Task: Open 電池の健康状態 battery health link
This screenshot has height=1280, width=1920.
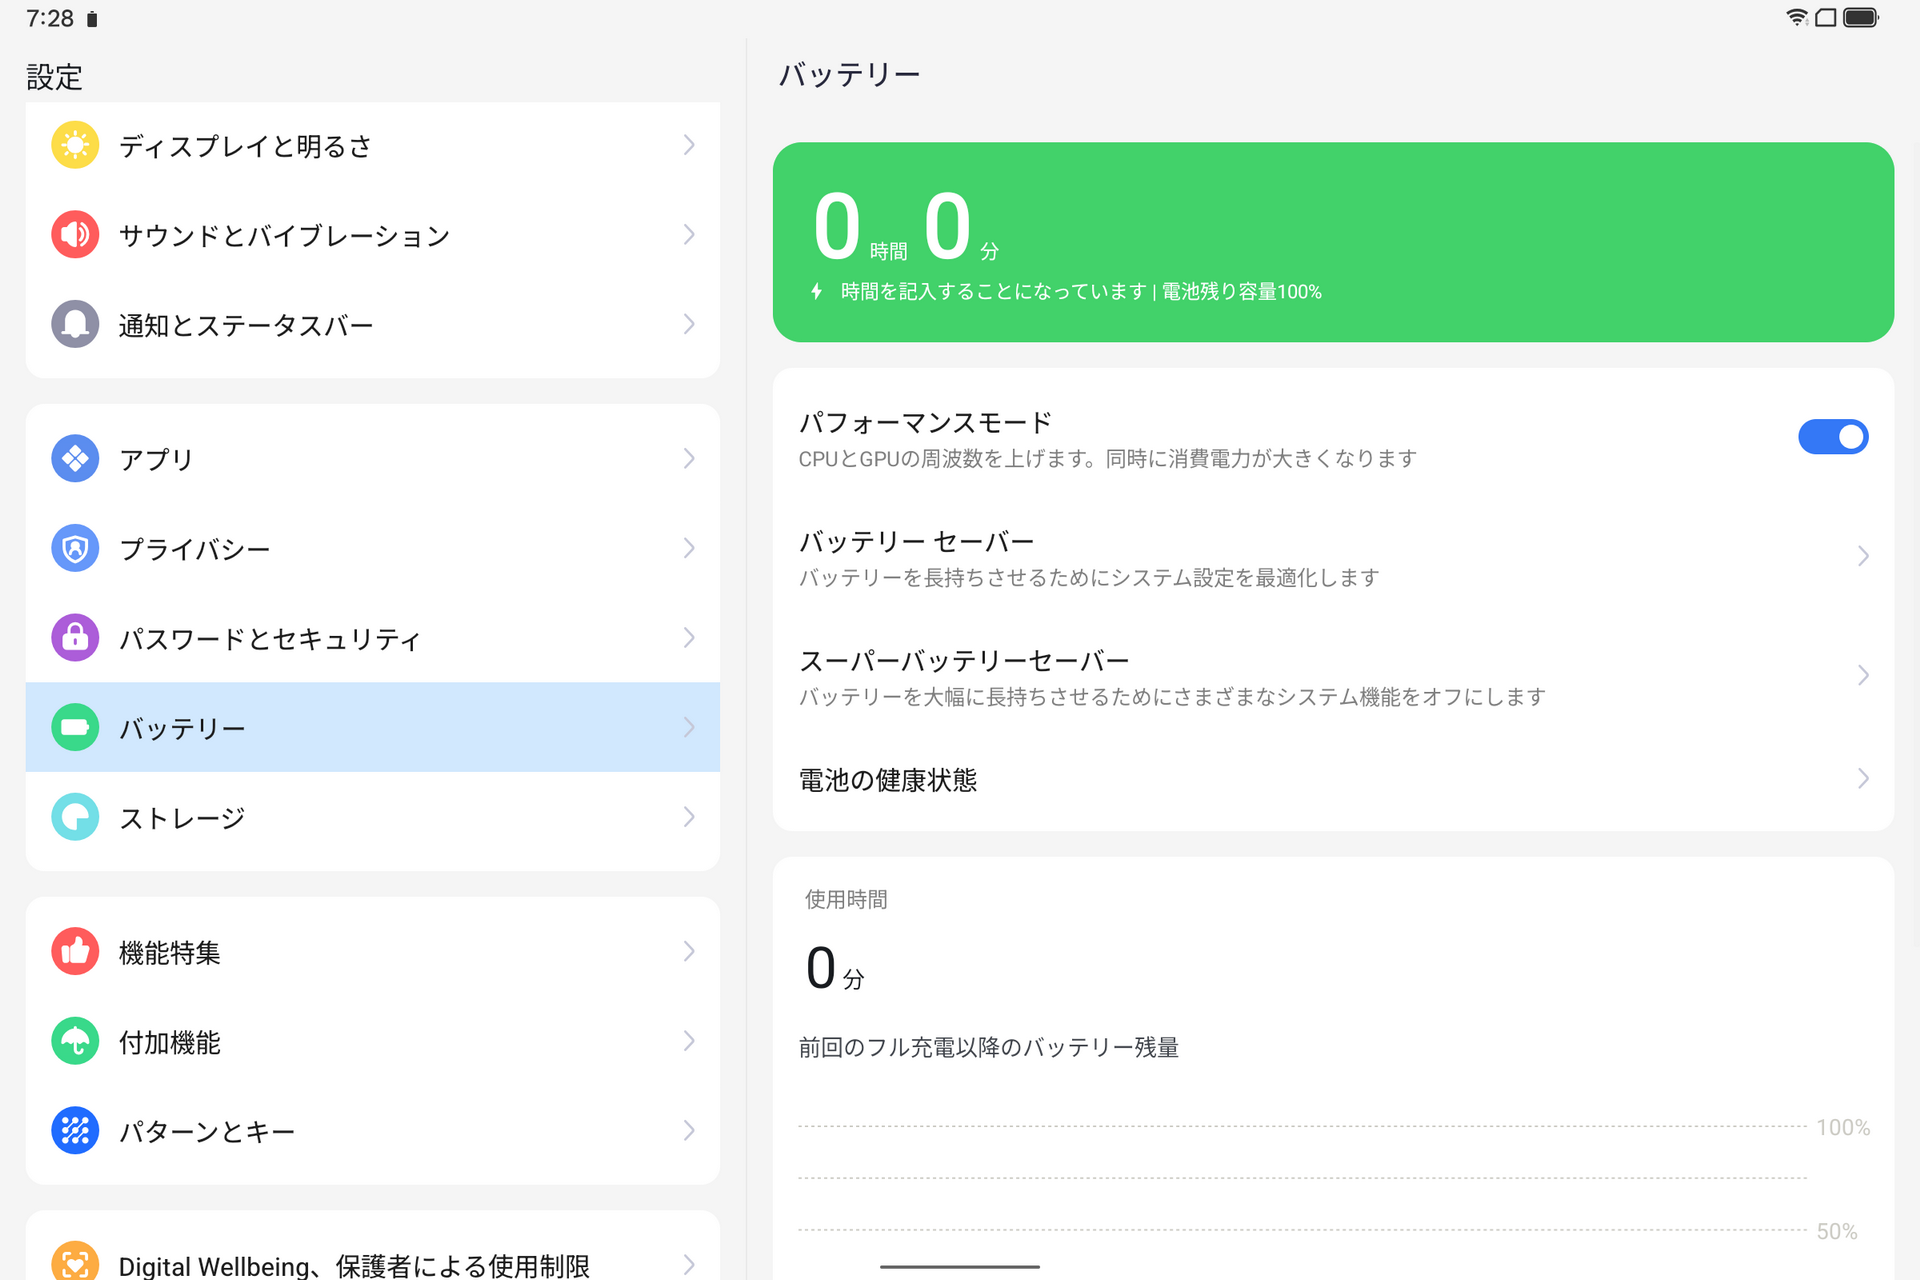Action: tap(888, 780)
